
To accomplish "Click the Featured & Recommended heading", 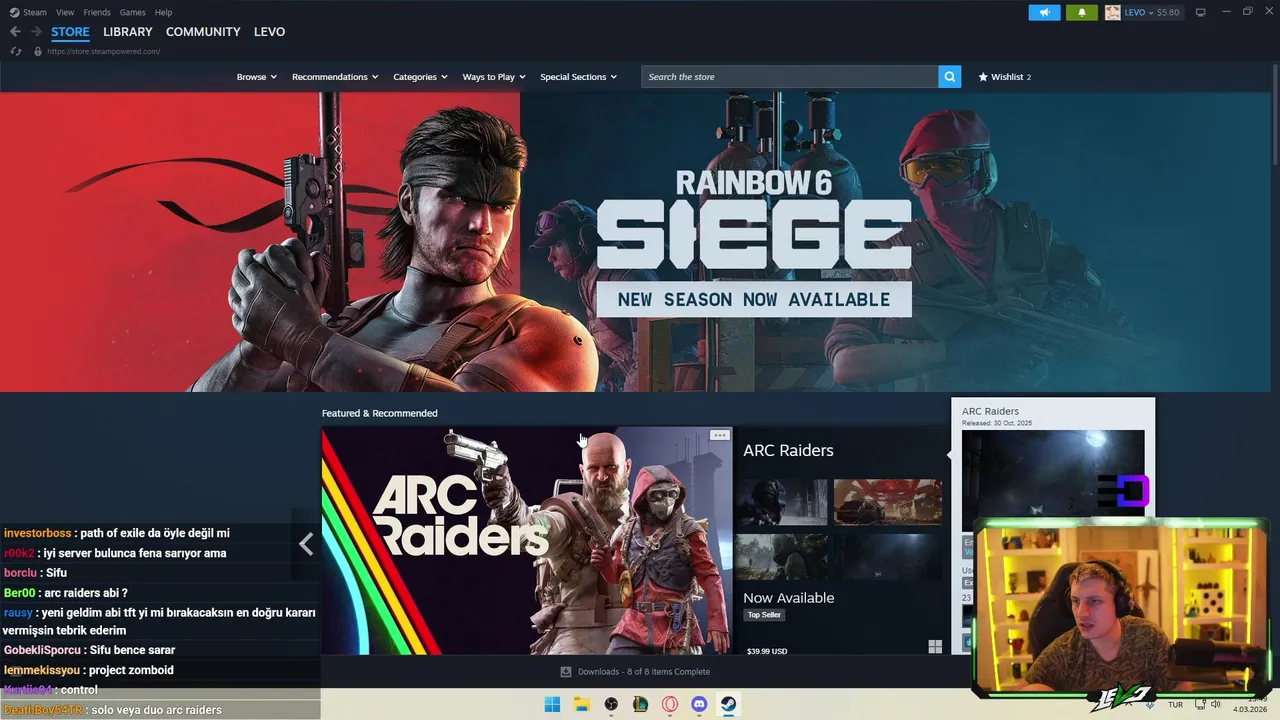I will pos(379,413).
